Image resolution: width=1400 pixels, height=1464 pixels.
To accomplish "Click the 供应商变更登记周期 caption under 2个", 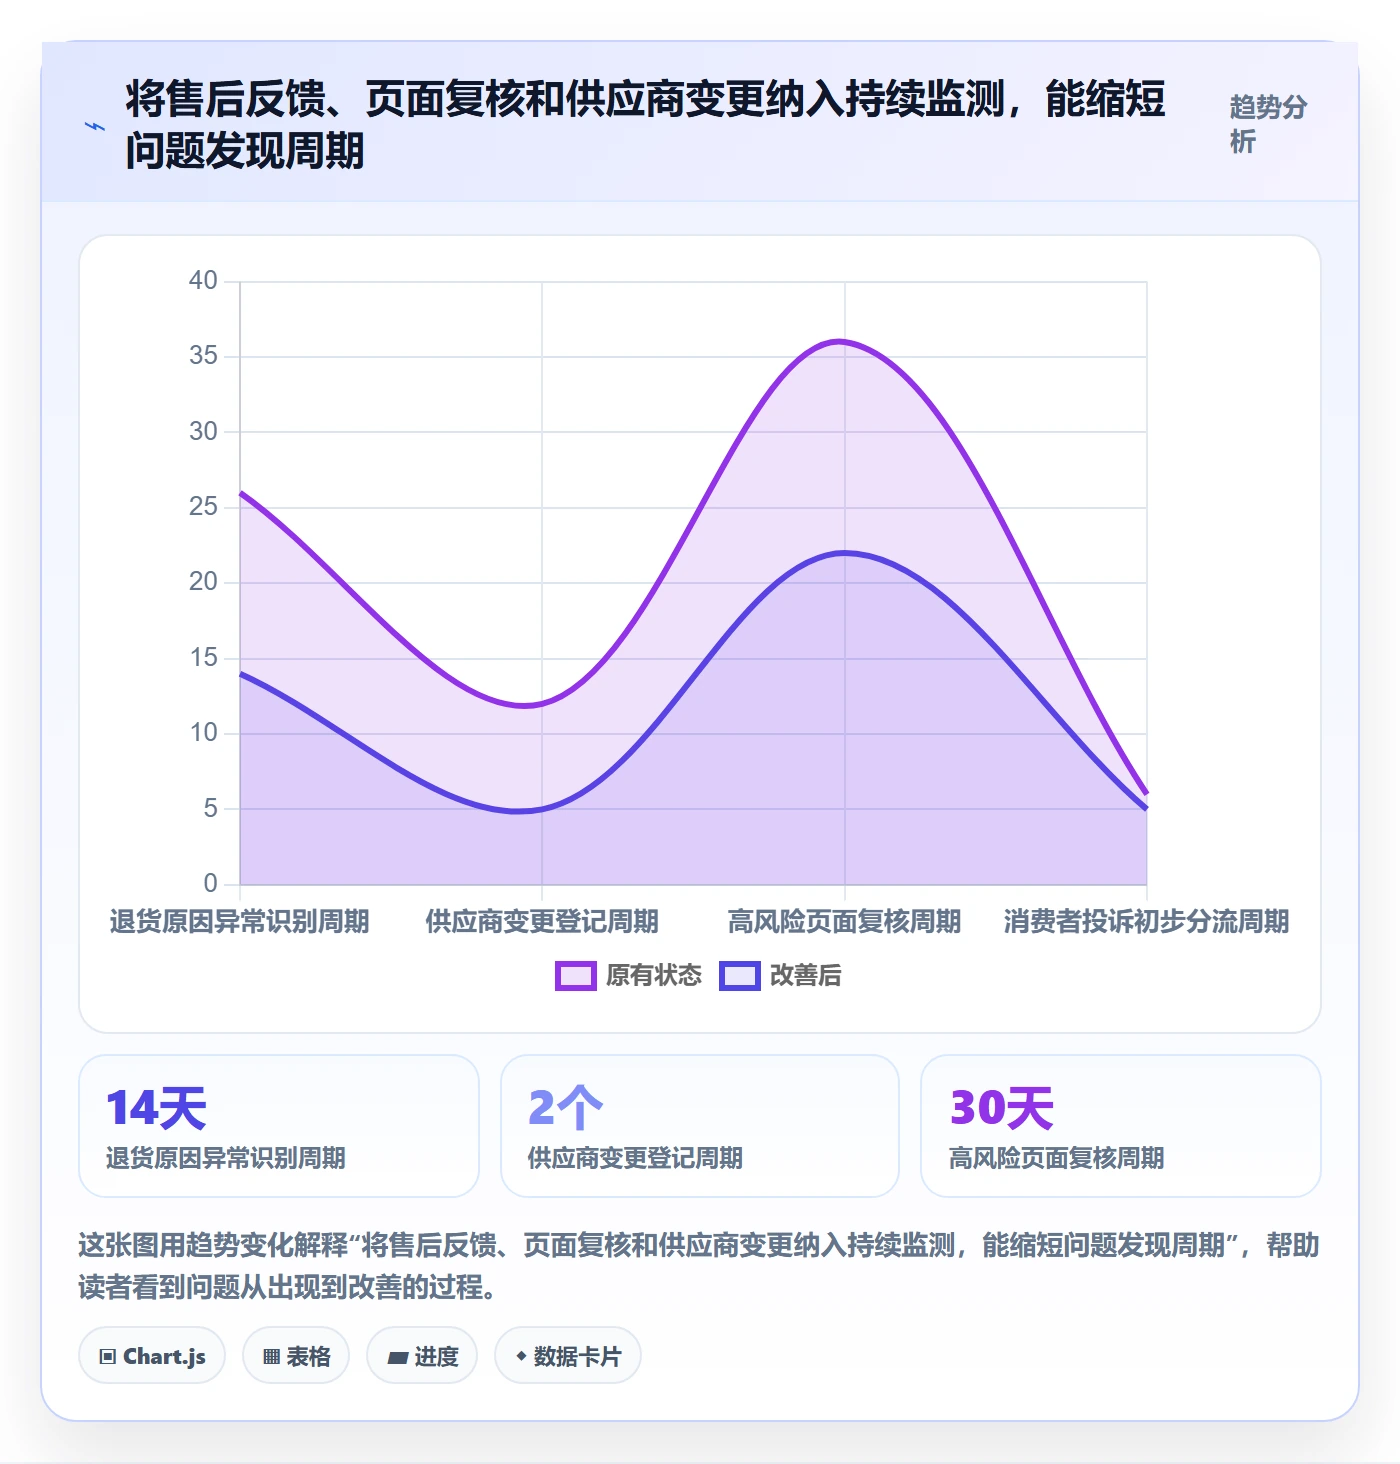I will (x=635, y=1158).
